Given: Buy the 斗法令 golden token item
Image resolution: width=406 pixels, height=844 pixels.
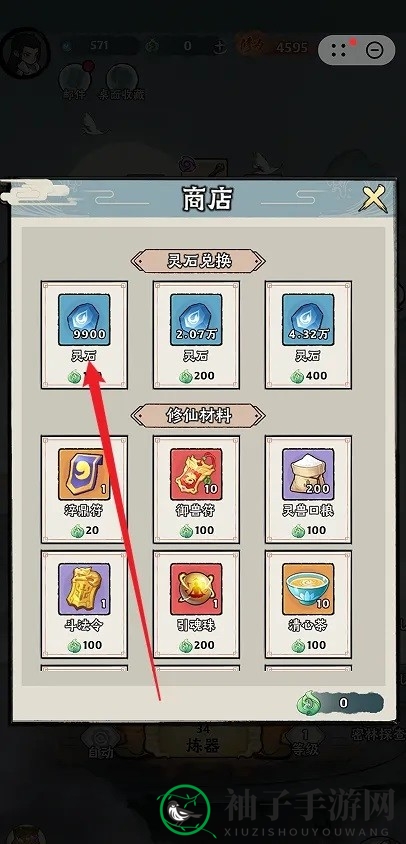Looking at the screenshot, I should coord(85,604).
